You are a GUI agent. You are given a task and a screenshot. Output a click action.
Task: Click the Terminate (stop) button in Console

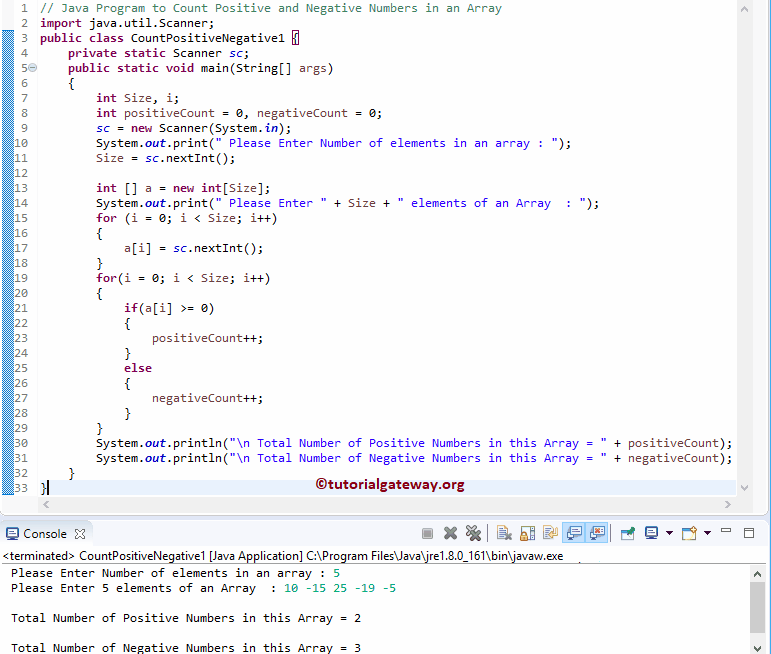[x=427, y=534]
